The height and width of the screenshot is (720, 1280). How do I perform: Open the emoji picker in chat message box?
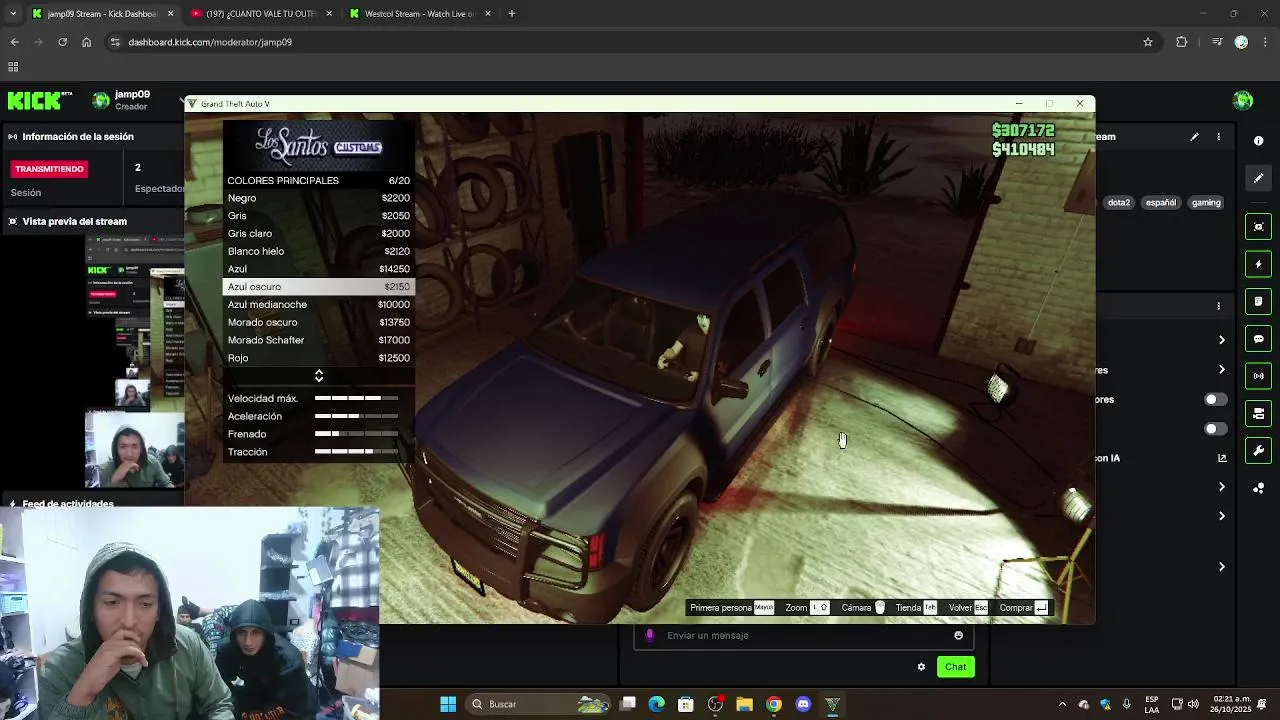point(958,635)
